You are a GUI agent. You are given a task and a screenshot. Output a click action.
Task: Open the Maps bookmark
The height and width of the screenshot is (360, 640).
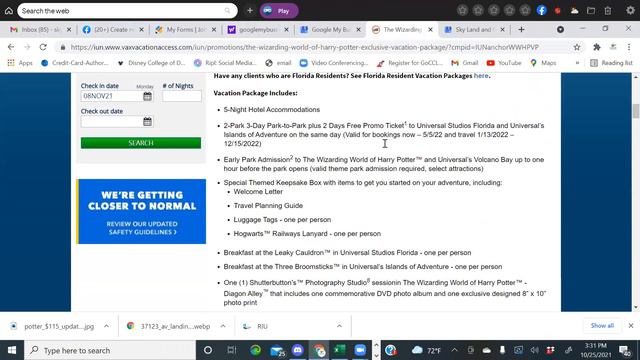(x=543, y=63)
